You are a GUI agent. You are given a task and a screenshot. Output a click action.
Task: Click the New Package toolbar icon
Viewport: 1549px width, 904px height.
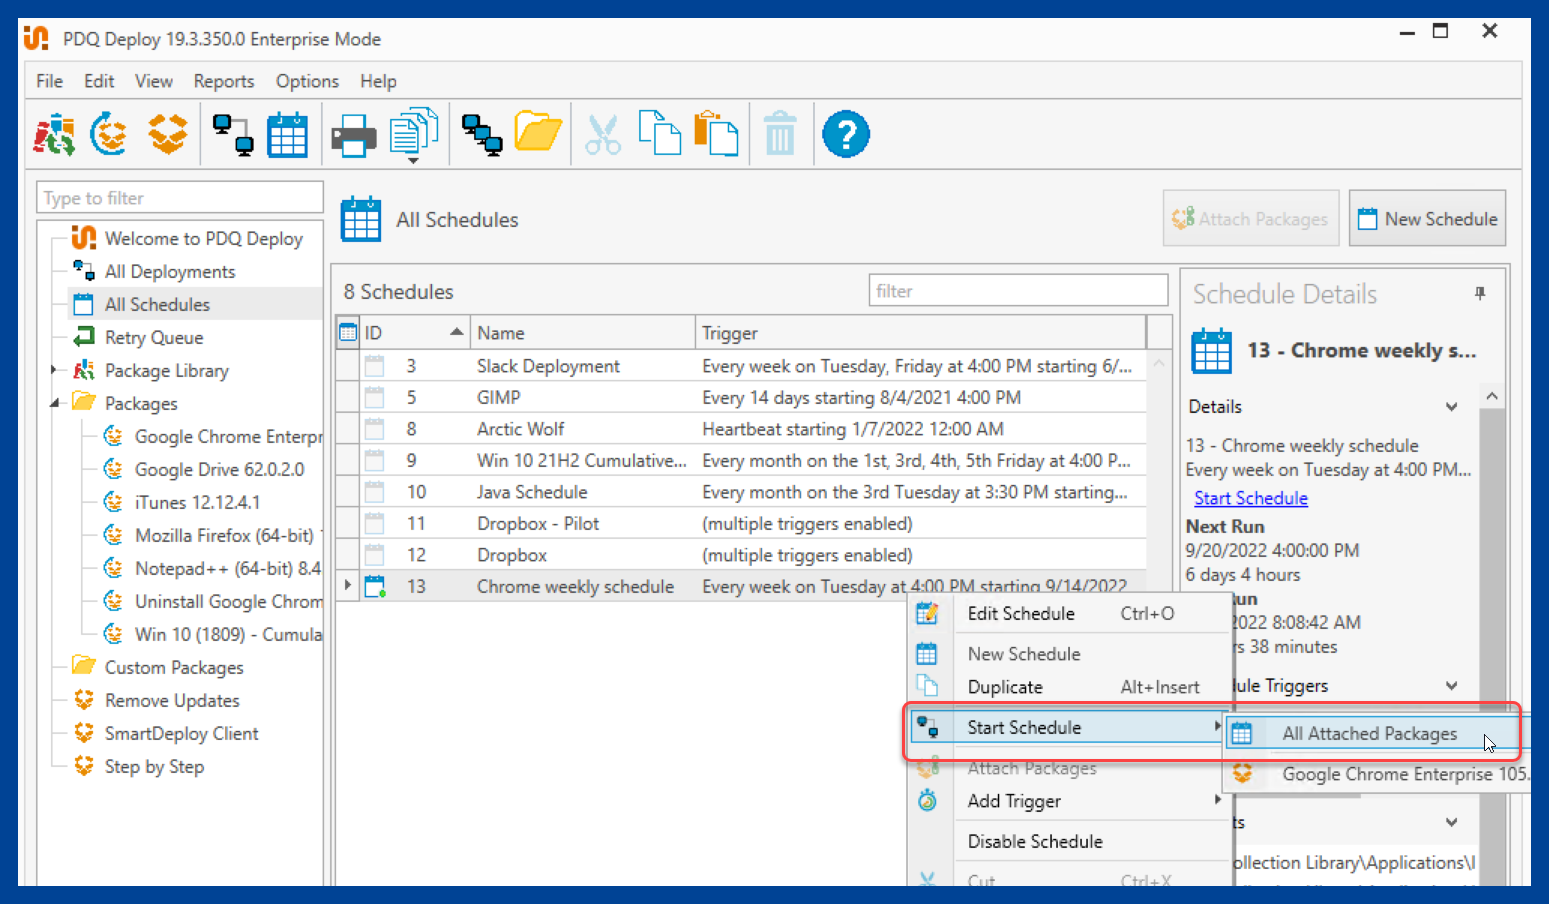109,134
